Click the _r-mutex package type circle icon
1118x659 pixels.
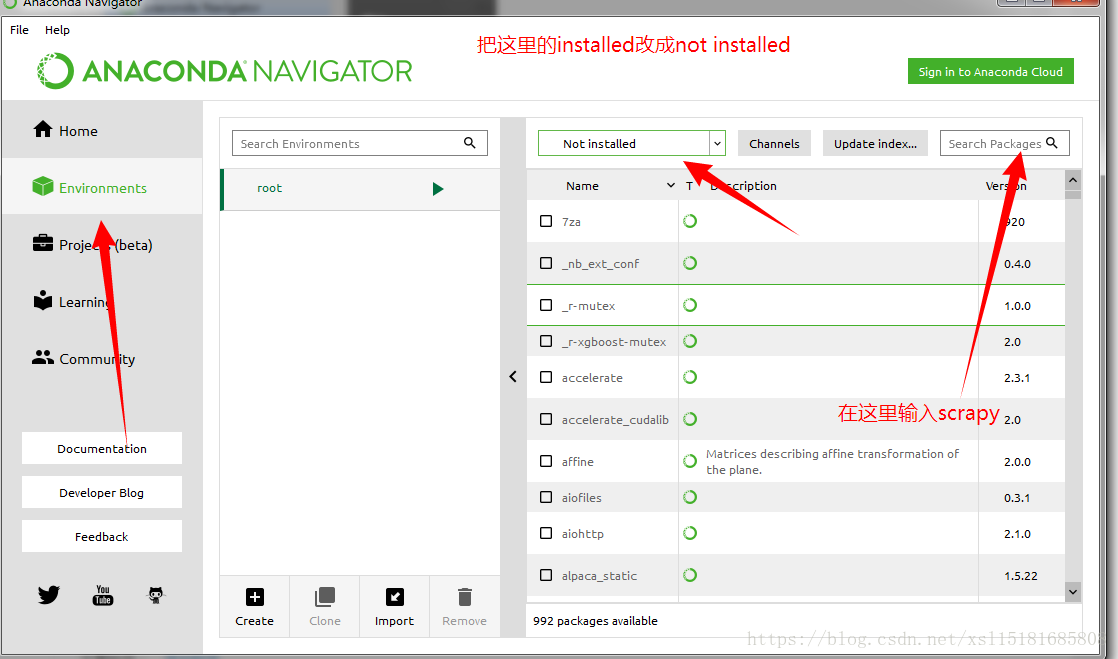[689, 305]
